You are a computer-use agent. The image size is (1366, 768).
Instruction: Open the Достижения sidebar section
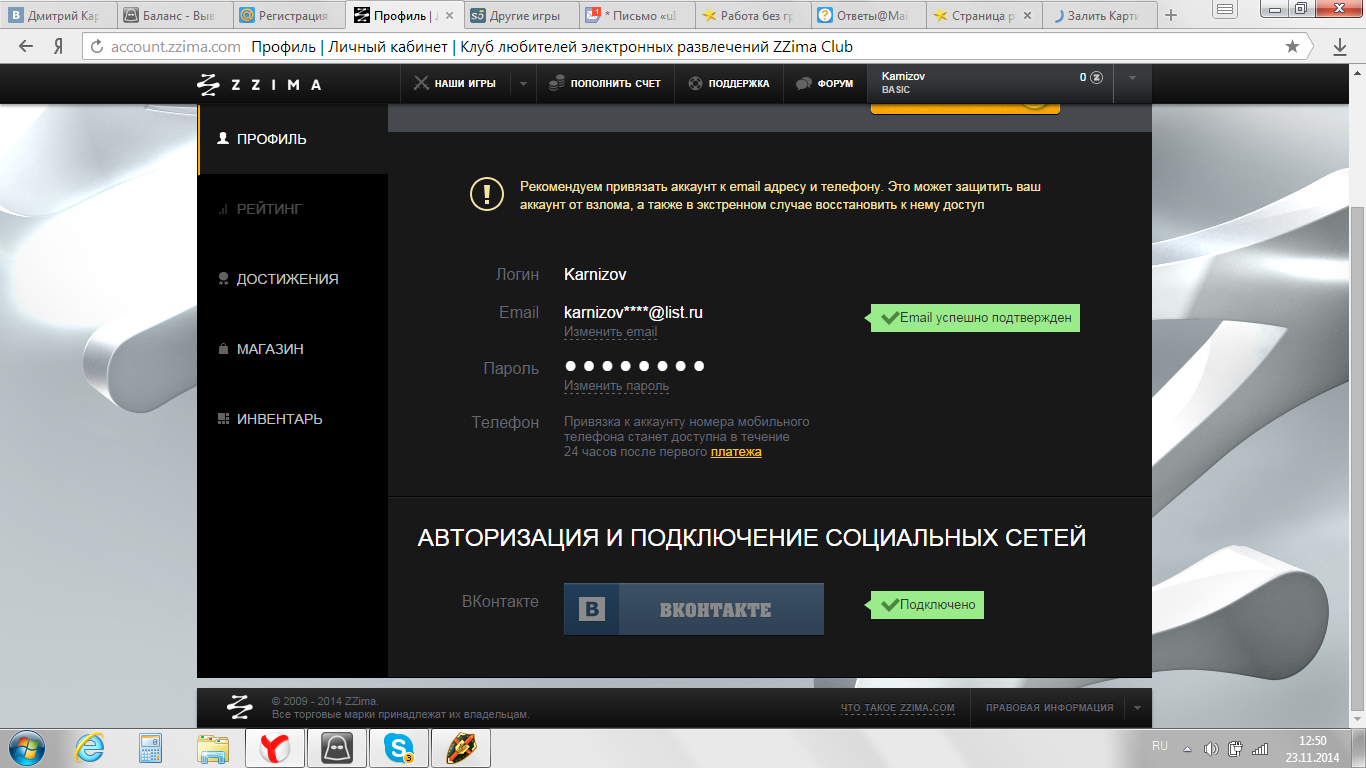pos(293,279)
